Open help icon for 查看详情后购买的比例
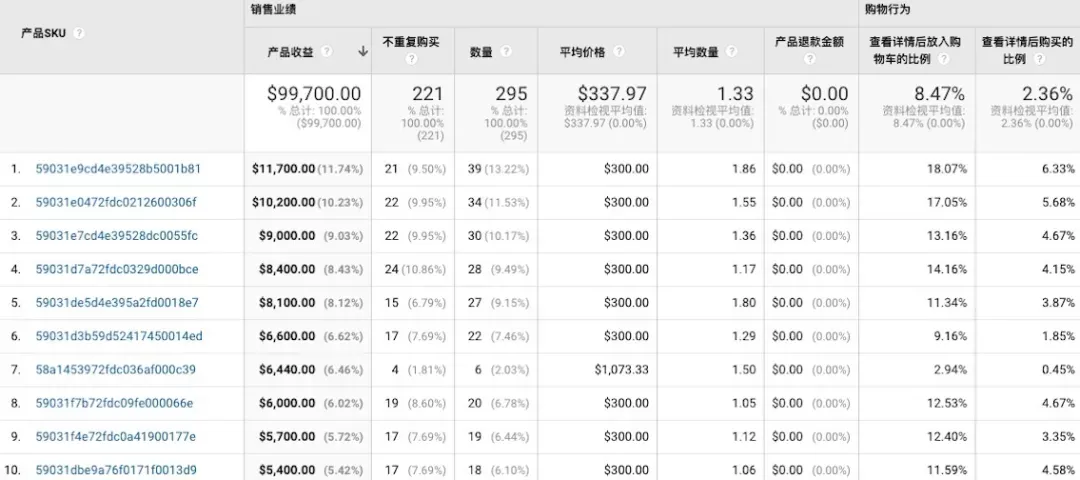 click(1039, 59)
